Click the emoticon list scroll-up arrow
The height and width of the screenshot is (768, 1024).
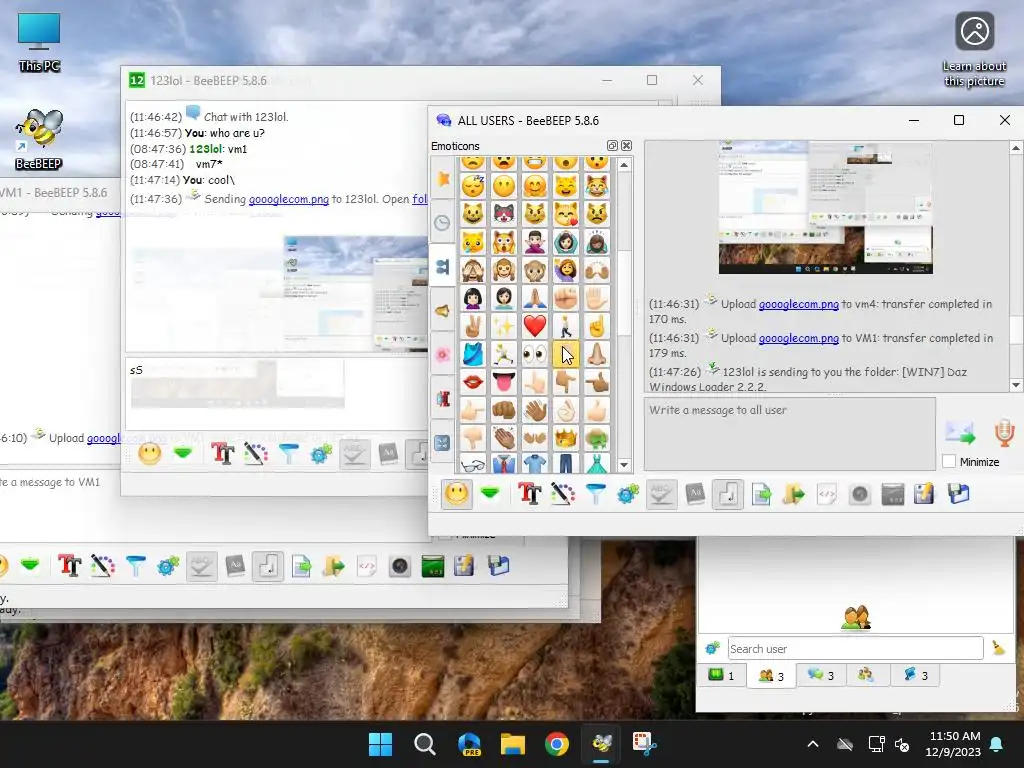click(624, 165)
